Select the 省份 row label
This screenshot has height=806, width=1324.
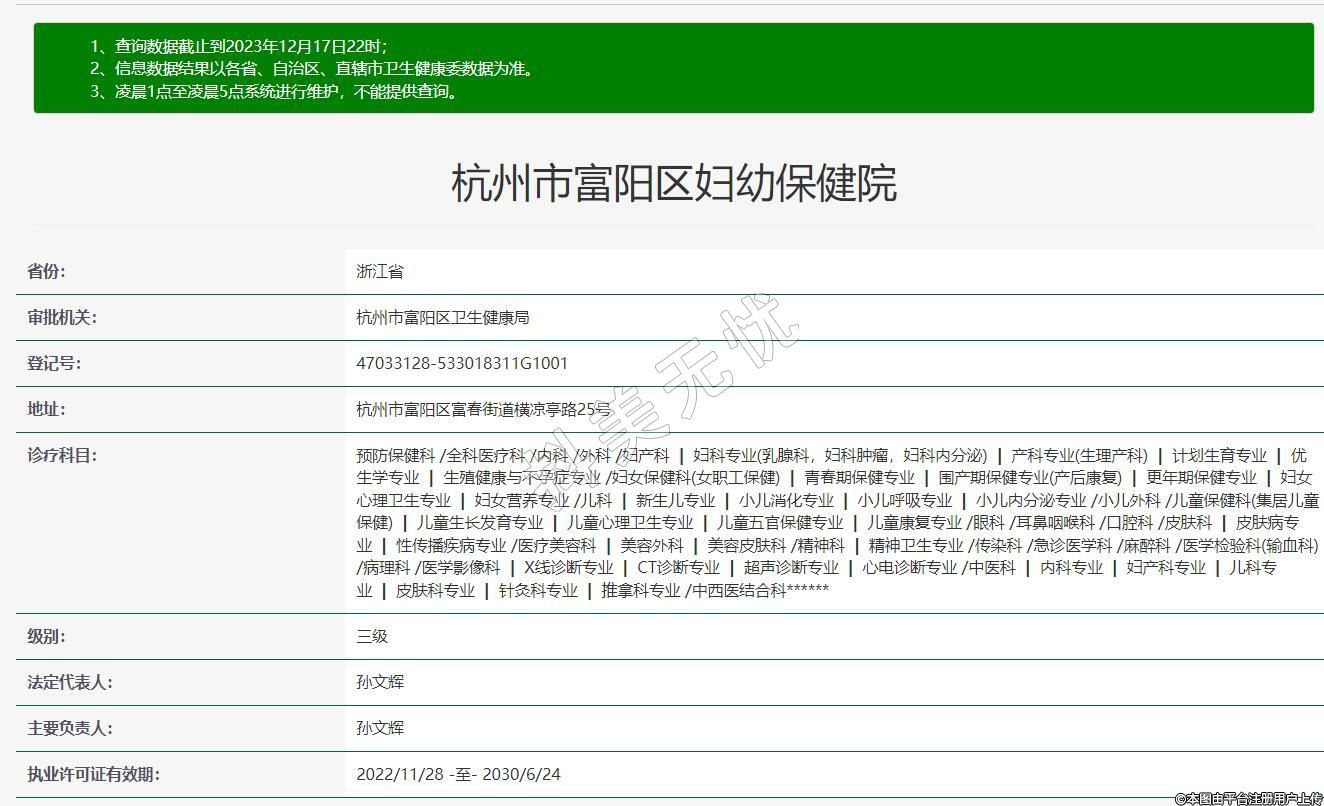coord(46,271)
